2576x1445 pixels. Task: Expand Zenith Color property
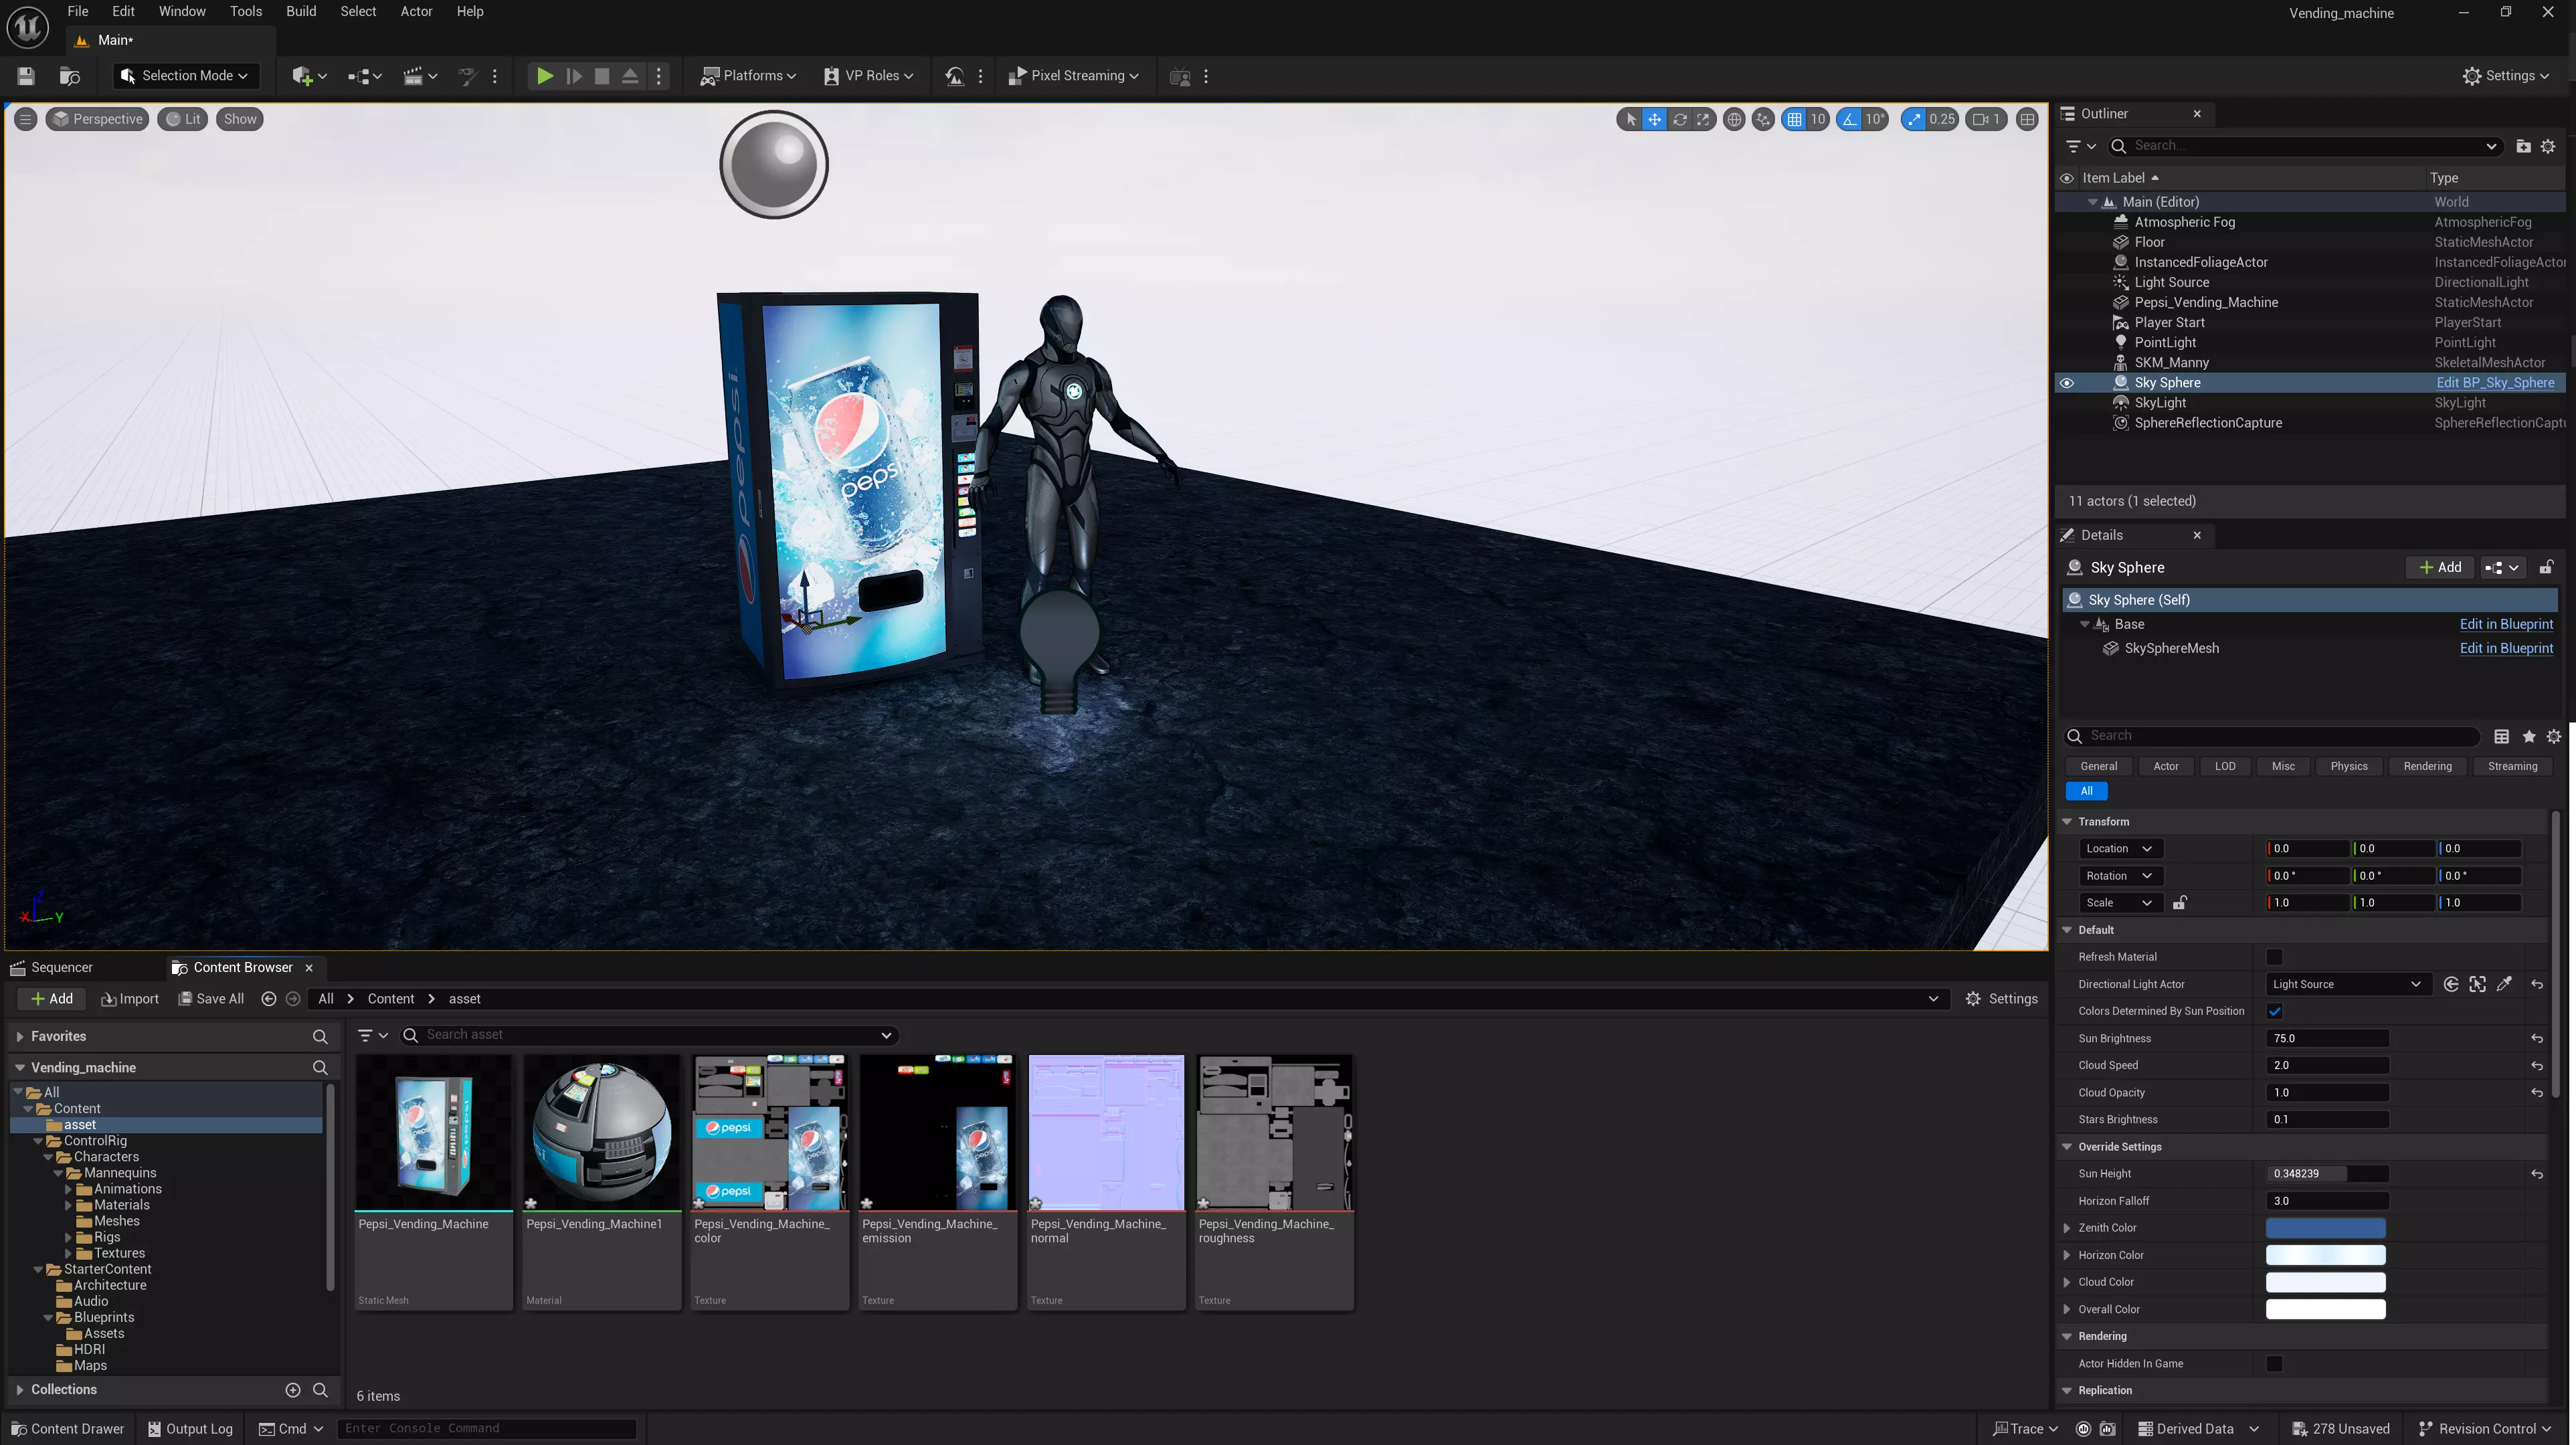tap(2067, 1227)
